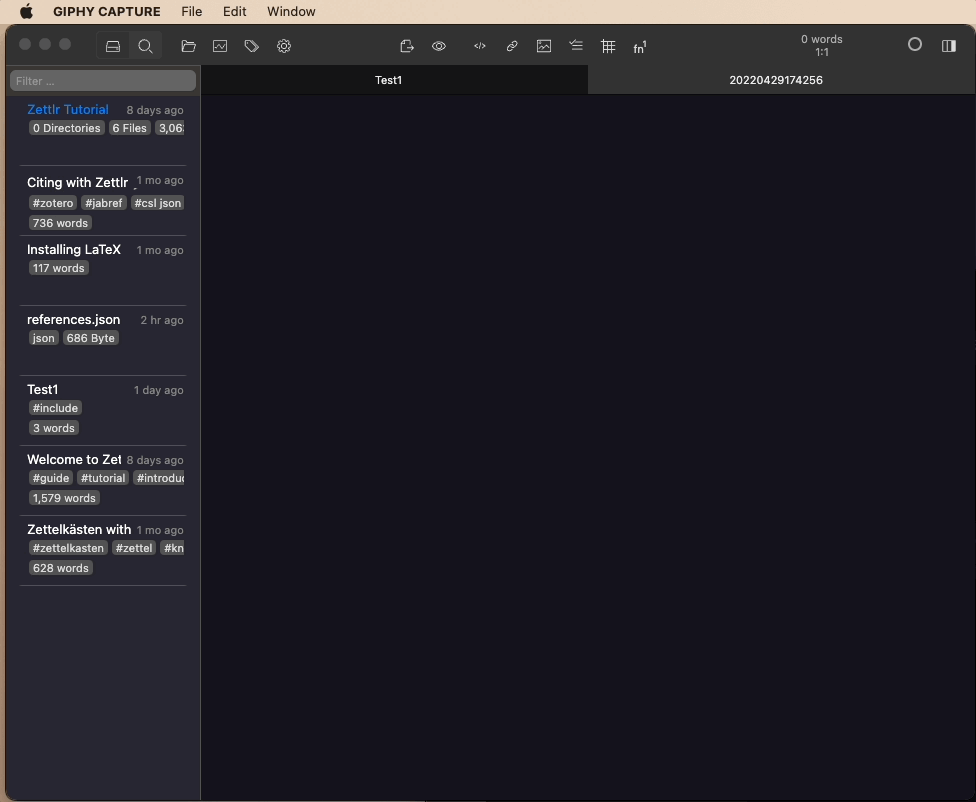Click the open workspace folder icon
This screenshot has height=802, width=976.
click(x=187, y=46)
